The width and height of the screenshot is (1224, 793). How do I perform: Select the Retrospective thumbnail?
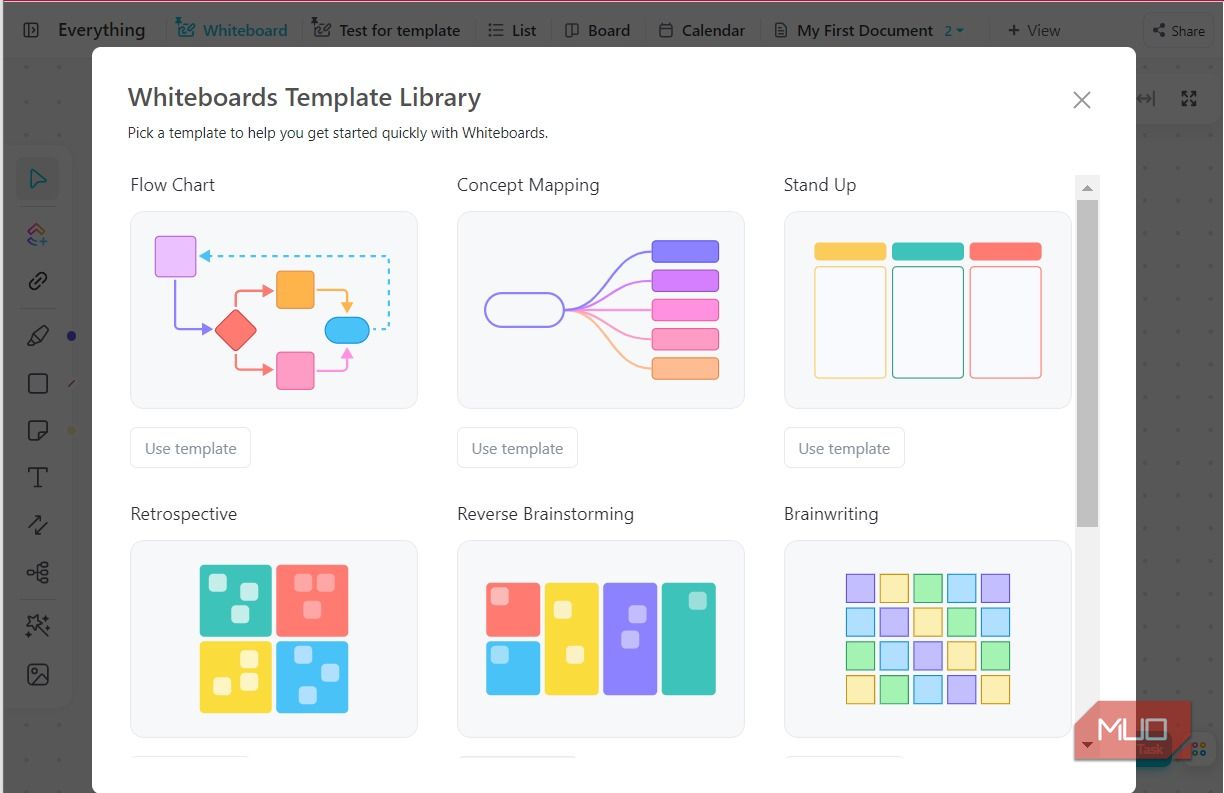tap(274, 639)
